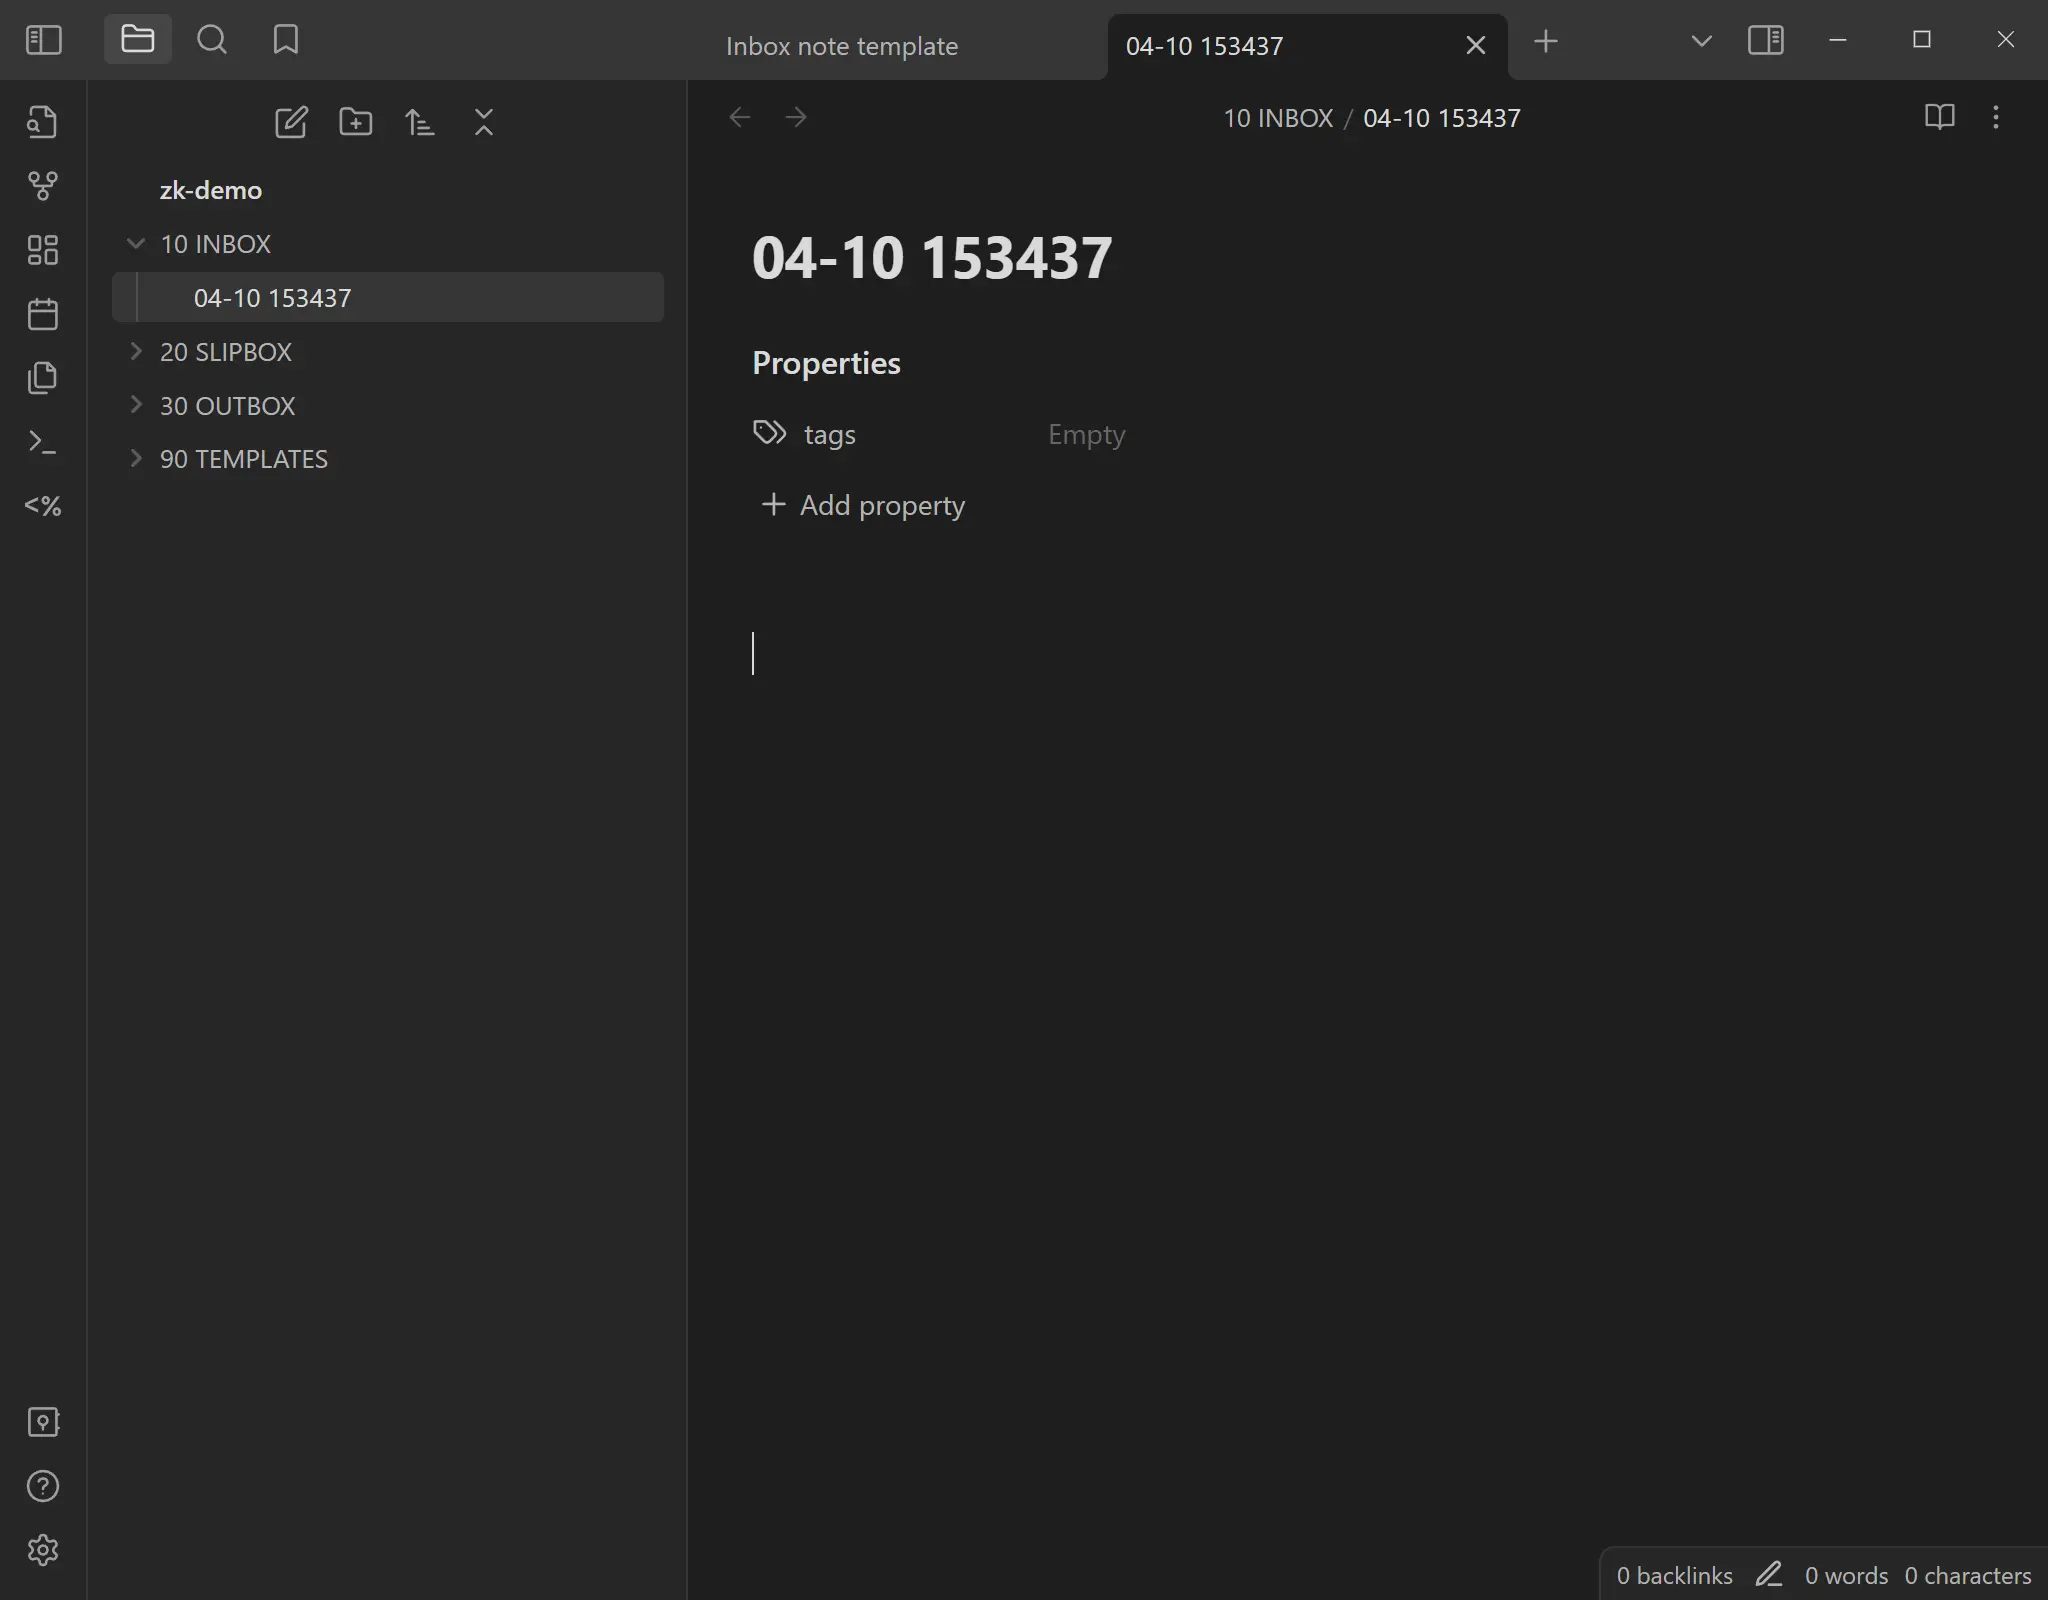2048x1600 pixels.
Task: Expand the 20 SLIPBOX folder
Action: pyautogui.click(x=136, y=351)
